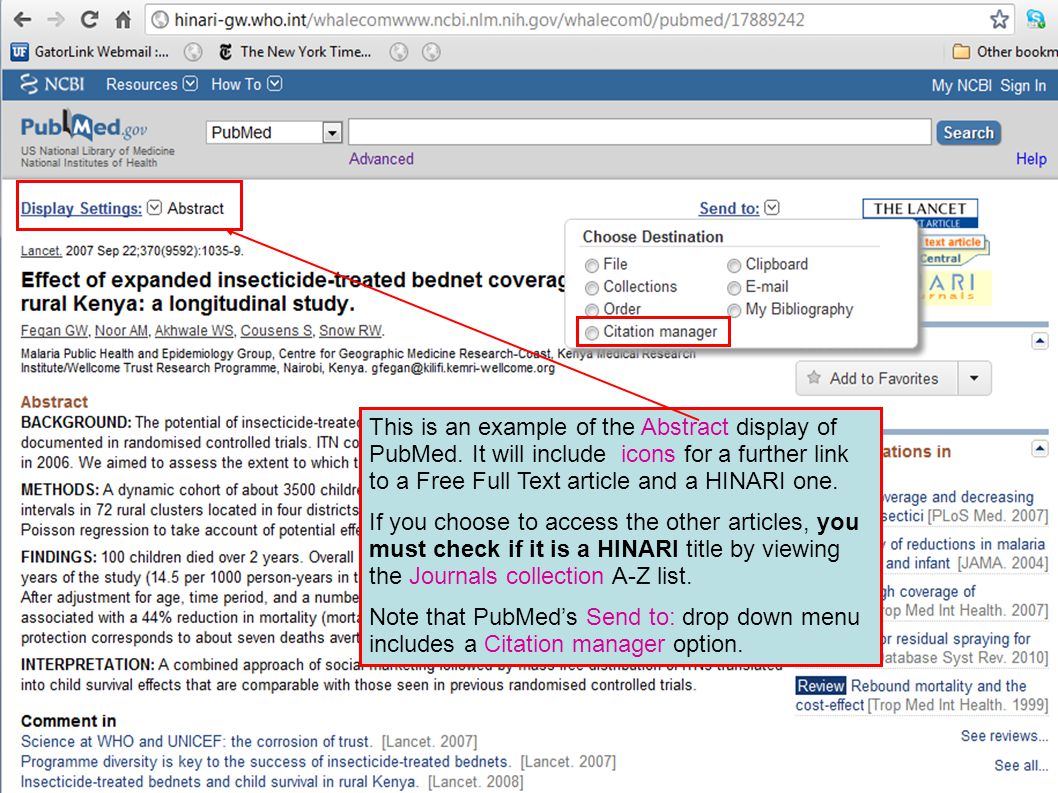1058x793 pixels.
Task: Open the Other bookmarks folder
Action: (x=1004, y=52)
